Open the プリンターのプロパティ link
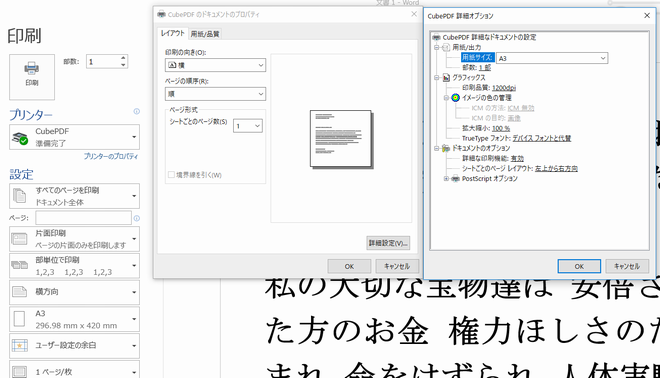The image size is (660, 378). tap(111, 156)
